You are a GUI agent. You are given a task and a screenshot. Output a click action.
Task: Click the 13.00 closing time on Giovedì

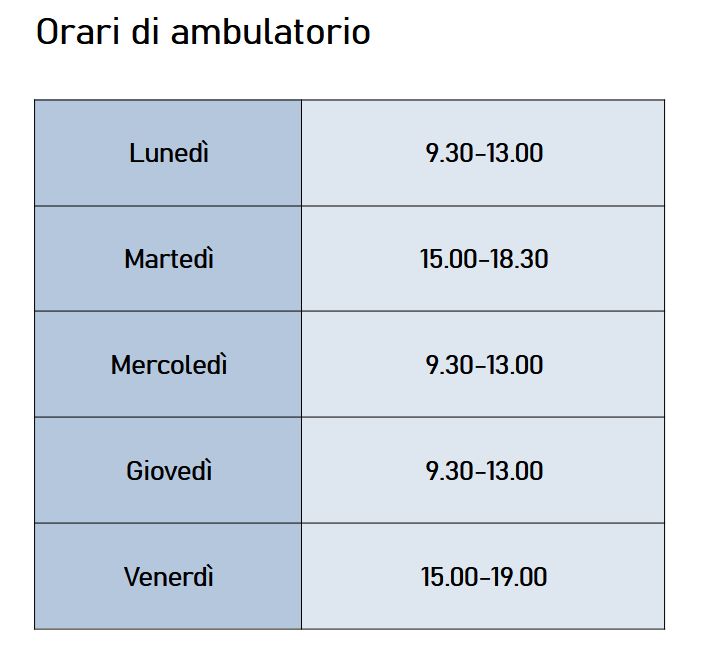[x=514, y=471]
